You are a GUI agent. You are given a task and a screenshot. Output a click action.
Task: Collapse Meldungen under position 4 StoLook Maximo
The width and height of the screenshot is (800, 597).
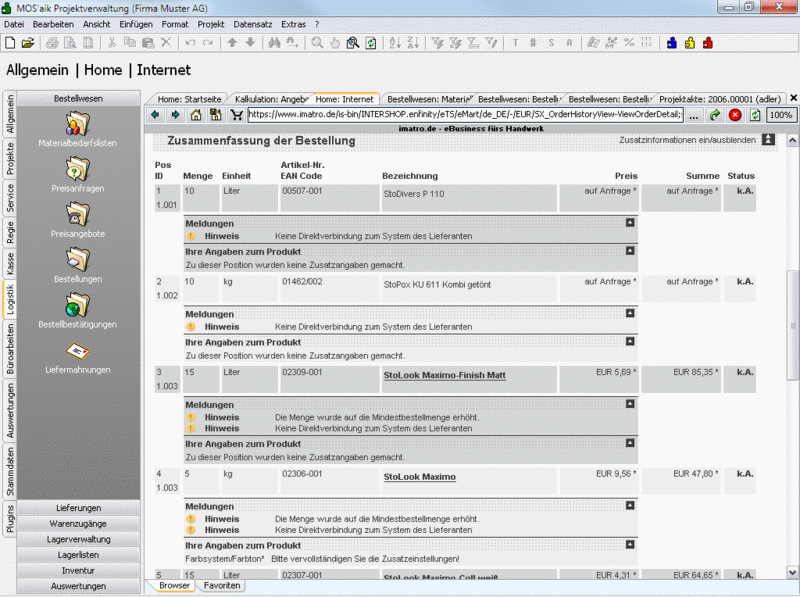coord(630,505)
